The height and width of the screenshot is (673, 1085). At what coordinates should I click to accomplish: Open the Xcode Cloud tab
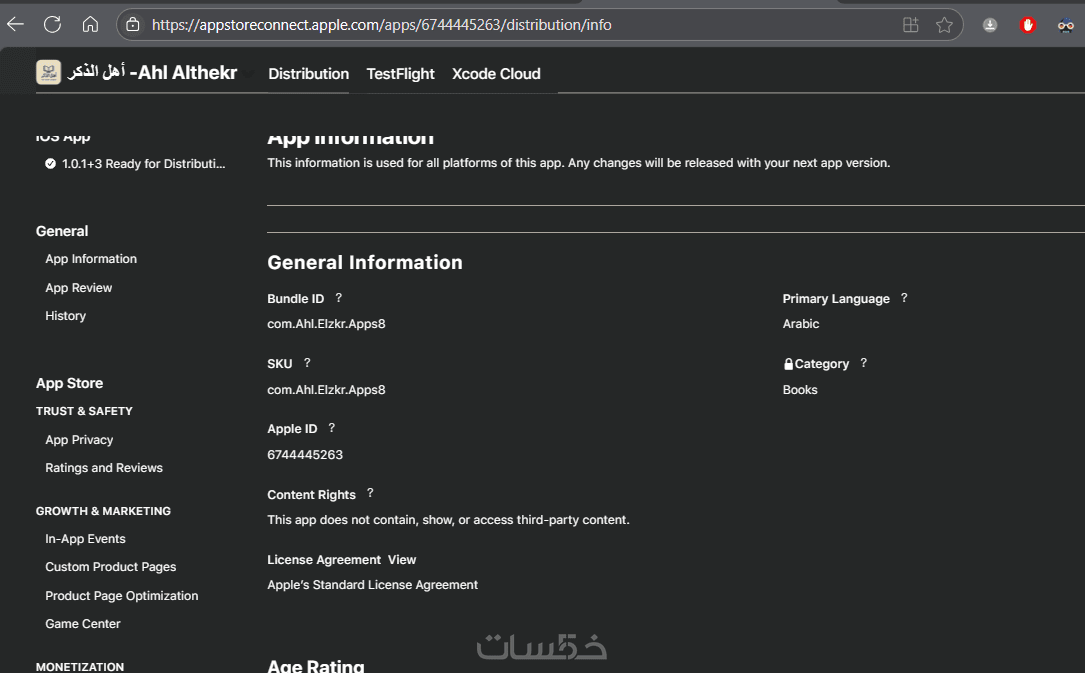tap(496, 74)
